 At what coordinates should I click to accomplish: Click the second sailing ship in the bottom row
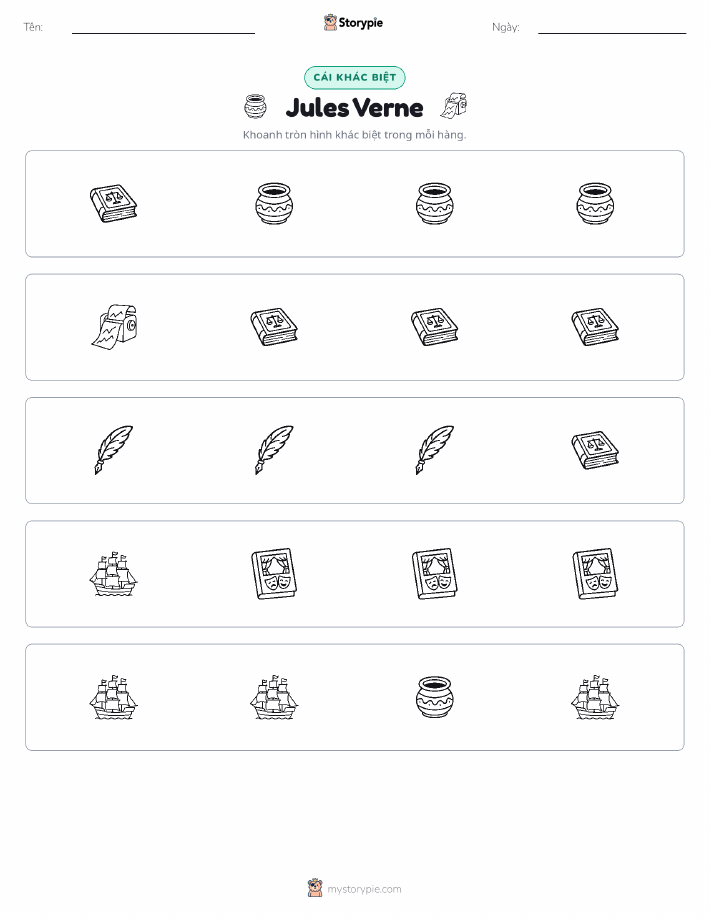click(x=274, y=697)
